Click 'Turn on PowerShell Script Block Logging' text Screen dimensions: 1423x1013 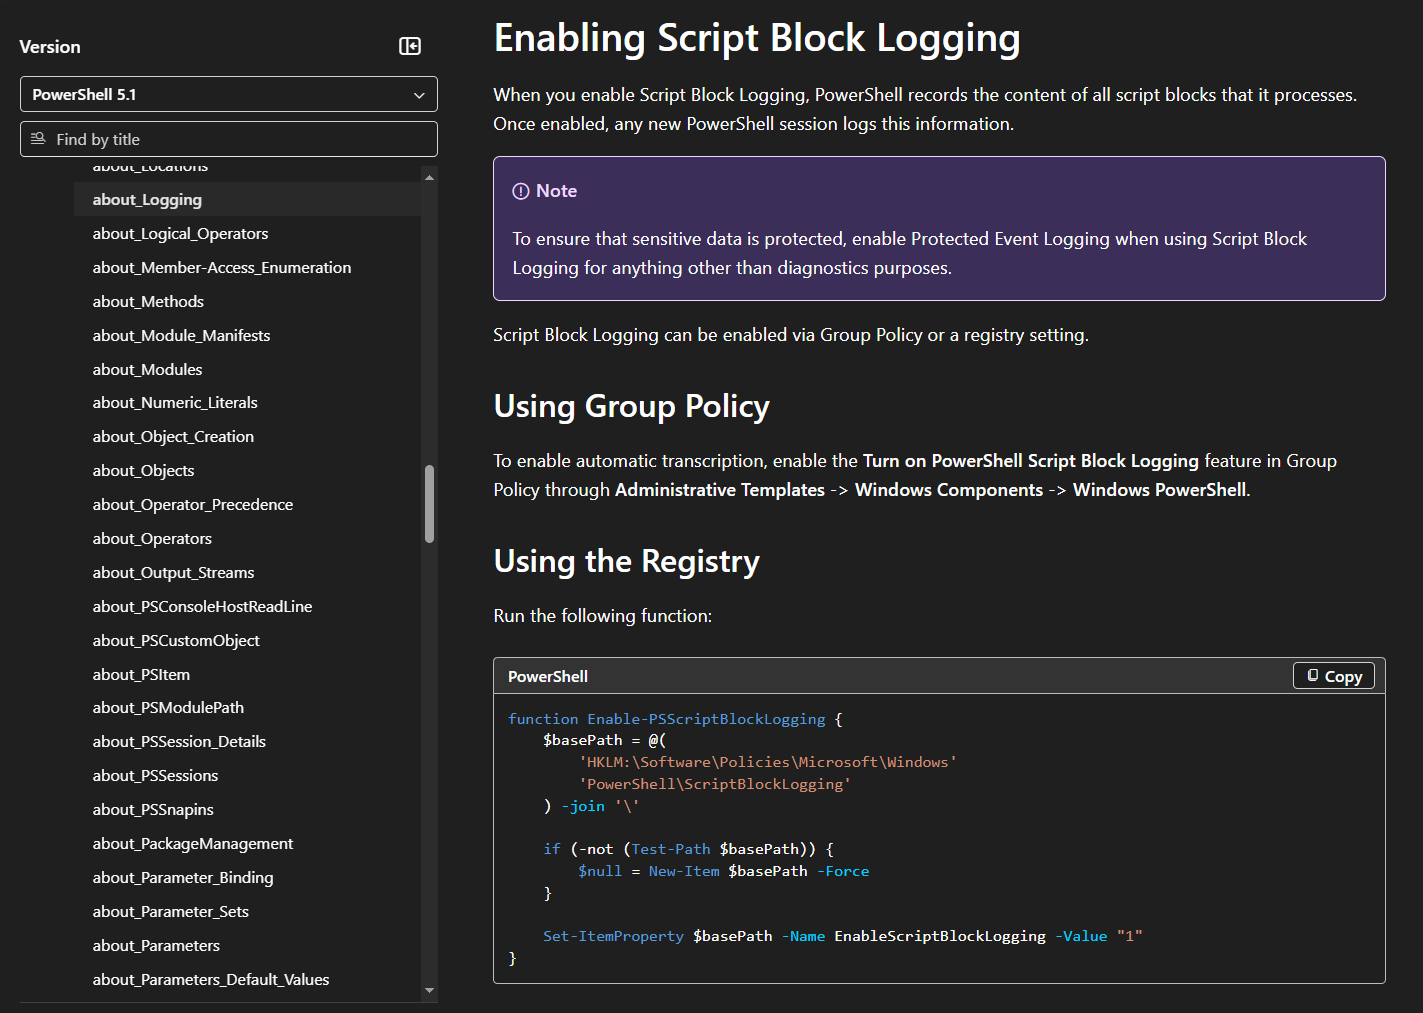coord(1031,461)
